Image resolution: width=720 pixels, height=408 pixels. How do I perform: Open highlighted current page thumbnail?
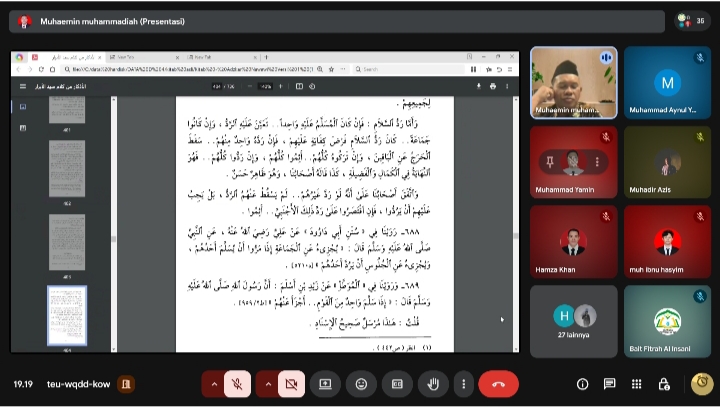coord(67,315)
